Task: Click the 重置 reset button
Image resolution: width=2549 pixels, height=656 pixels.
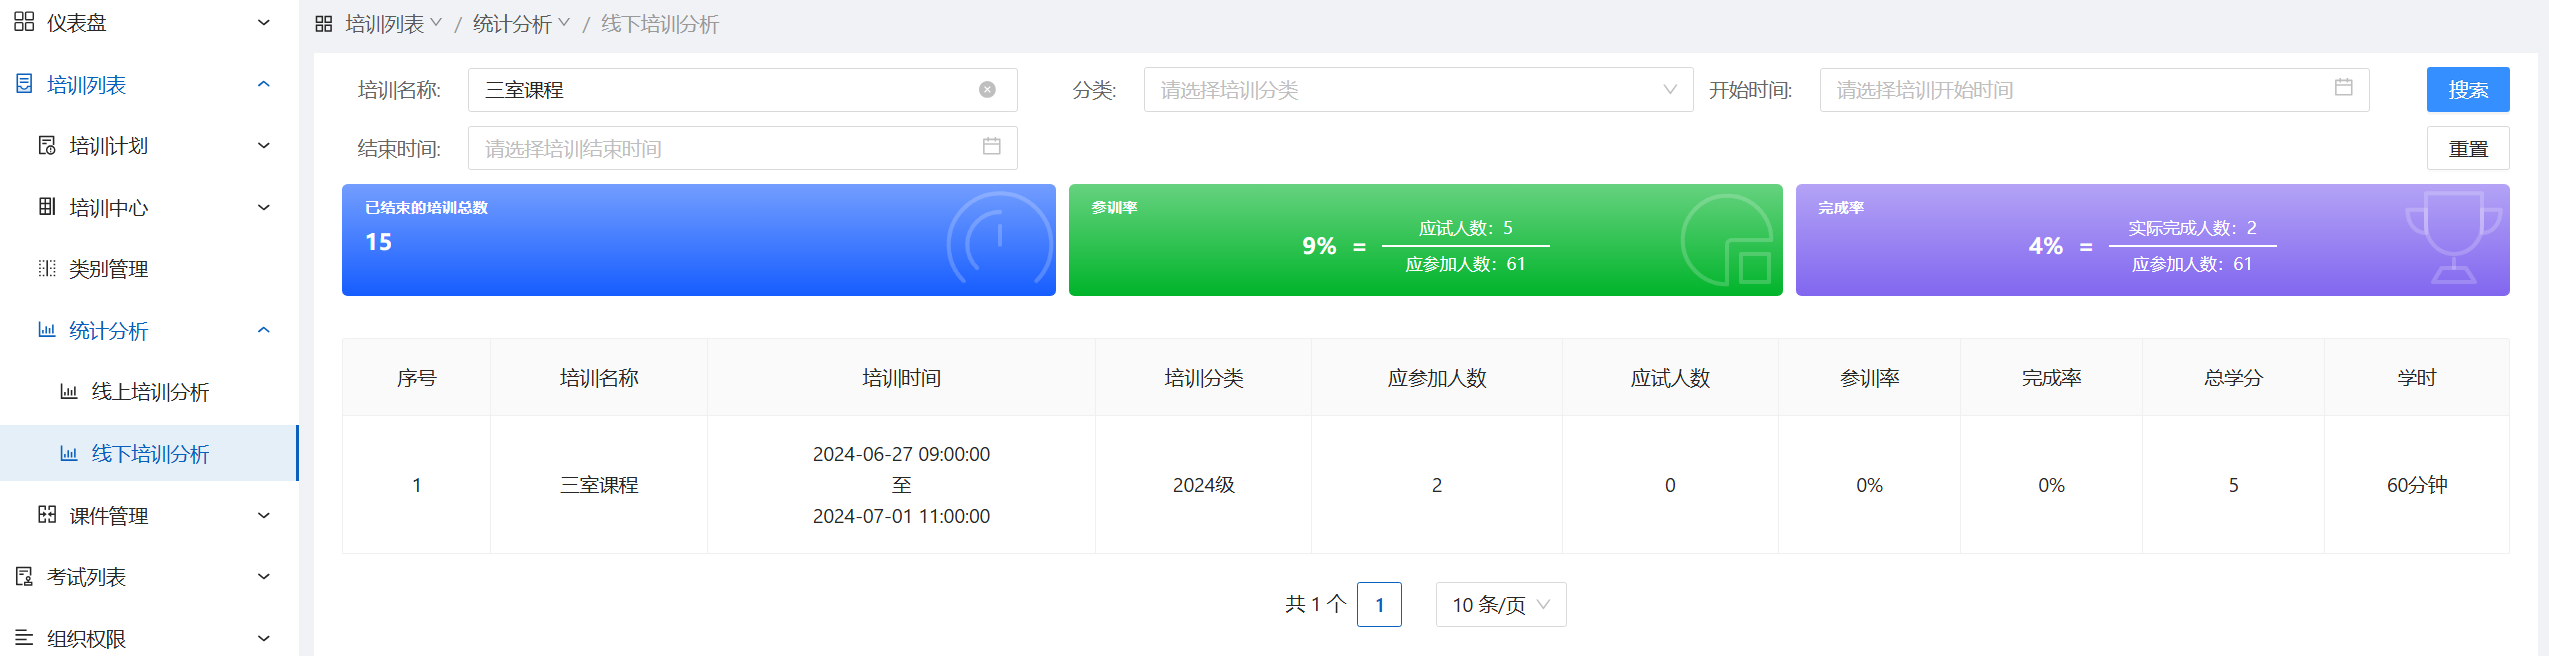Action: (x=2467, y=149)
